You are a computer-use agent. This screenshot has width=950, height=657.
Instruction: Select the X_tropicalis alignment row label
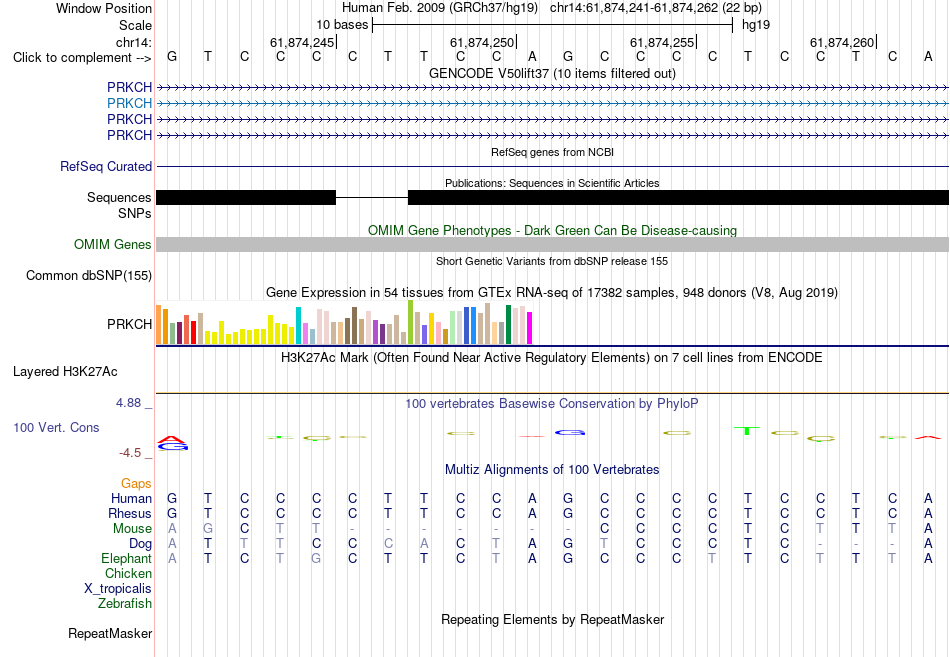(x=118, y=589)
